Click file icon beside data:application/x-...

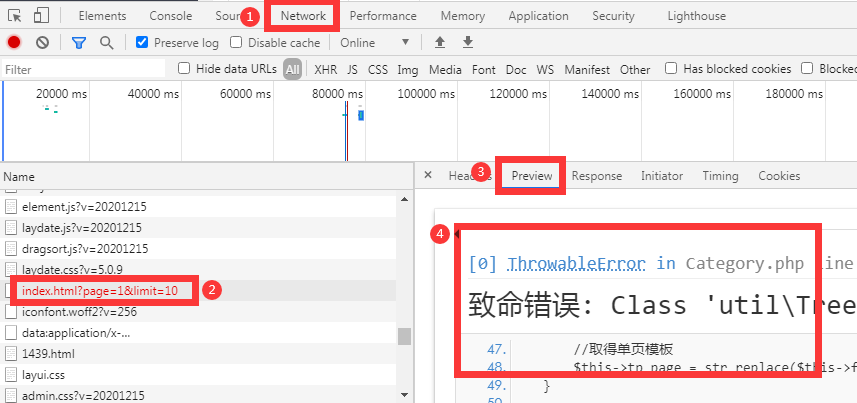(11, 332)
